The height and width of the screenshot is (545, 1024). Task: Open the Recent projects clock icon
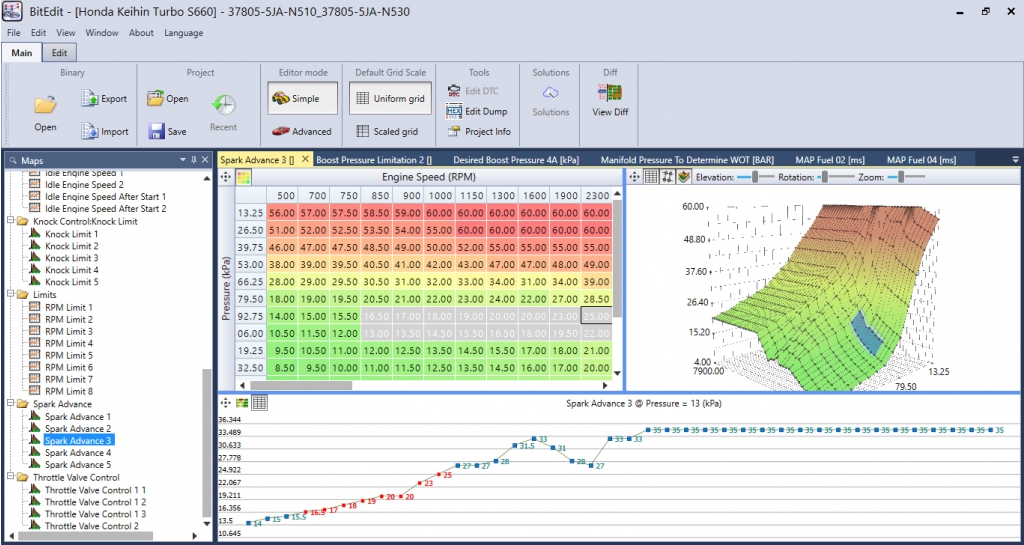[223, 104]
